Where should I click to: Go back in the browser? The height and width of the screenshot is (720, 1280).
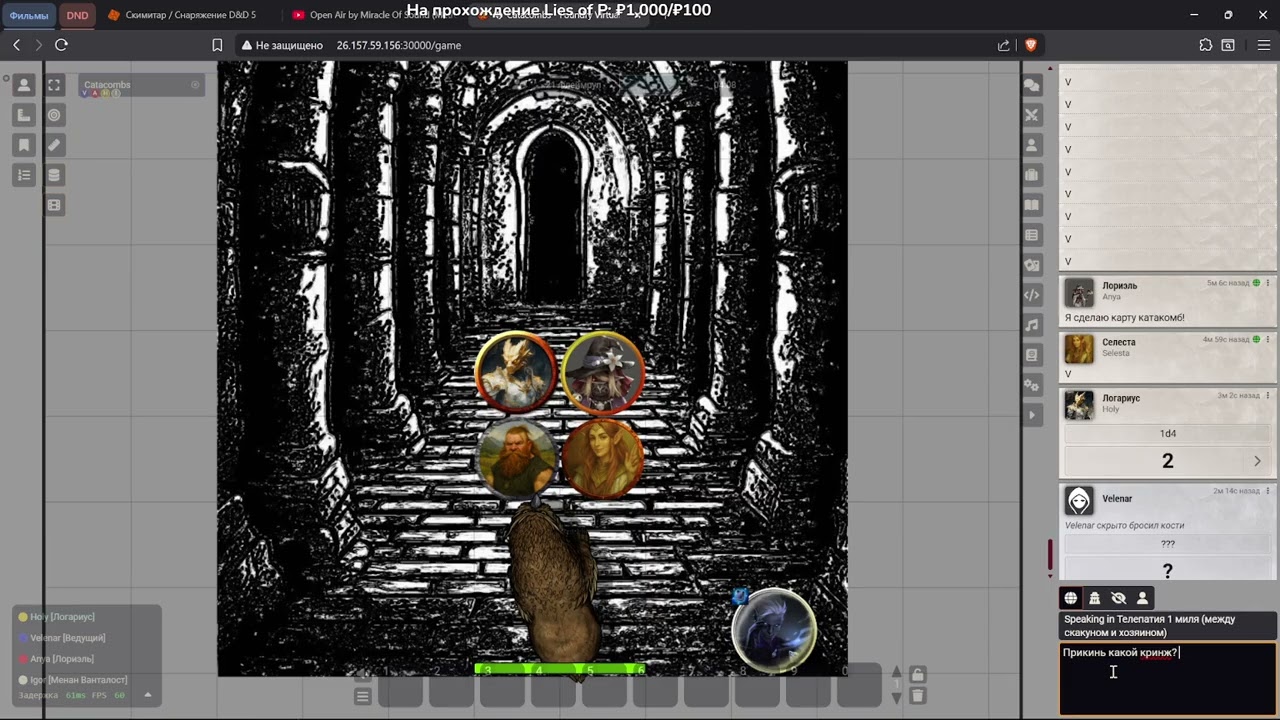click(17, 45)
